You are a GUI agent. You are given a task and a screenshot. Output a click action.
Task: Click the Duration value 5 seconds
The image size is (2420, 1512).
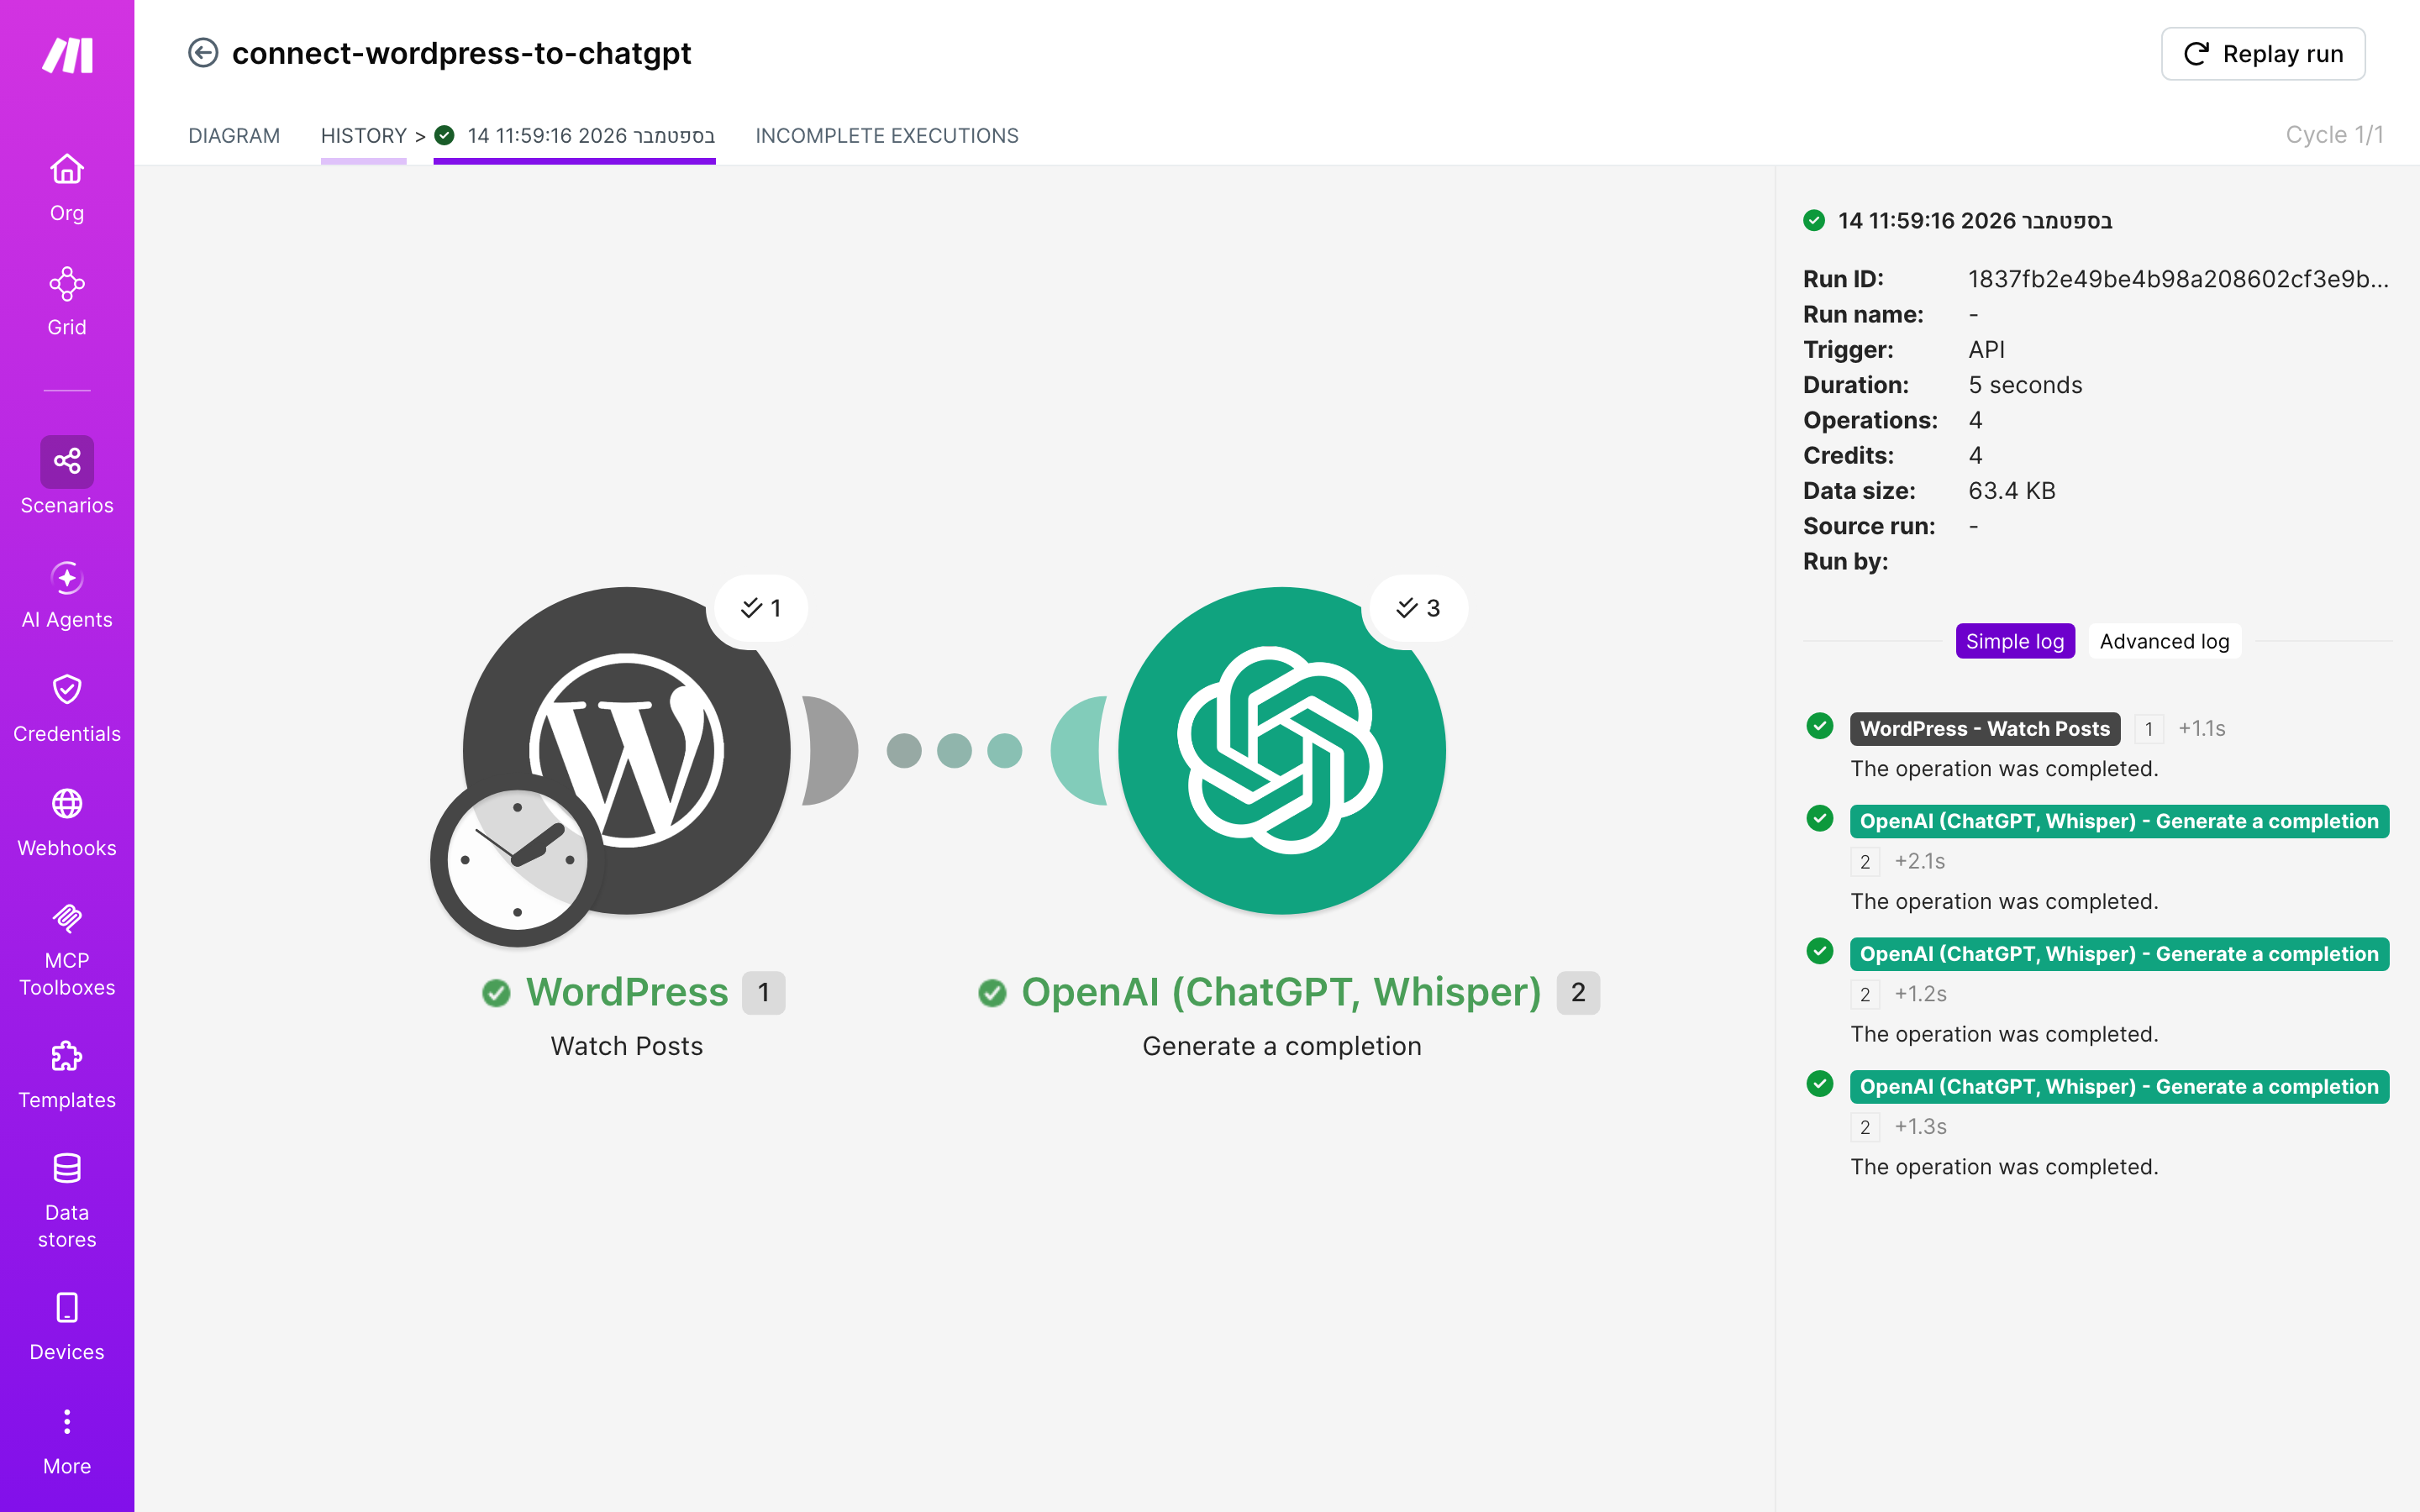[2025, 385]
